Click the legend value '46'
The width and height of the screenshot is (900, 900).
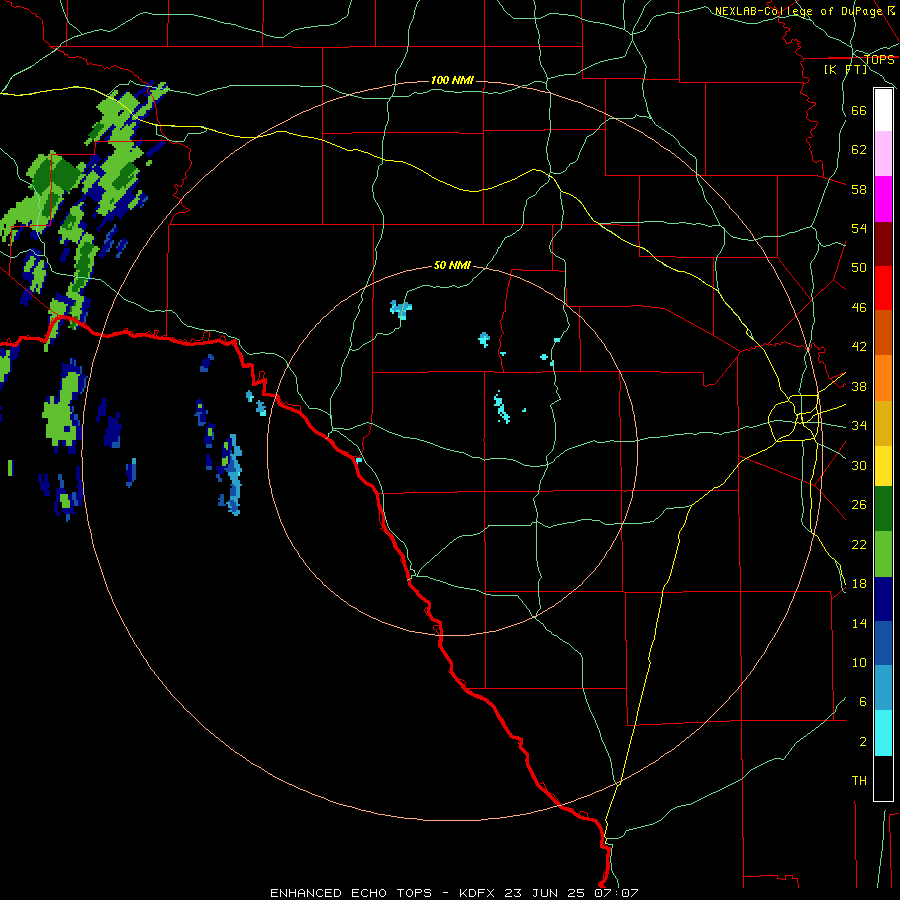tap(859, 308)
